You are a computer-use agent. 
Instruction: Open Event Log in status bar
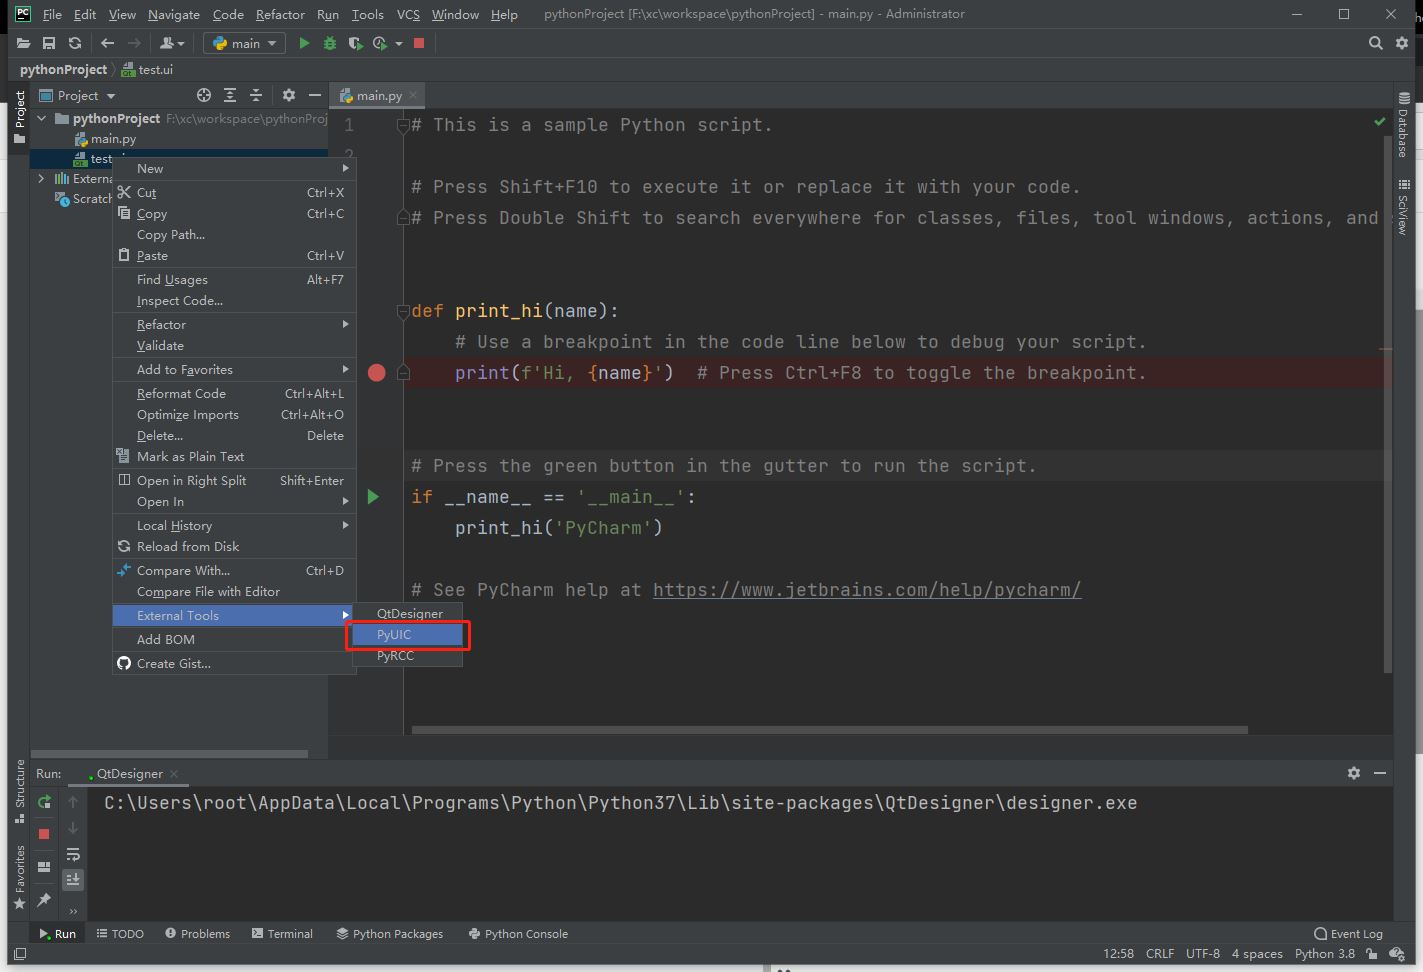[1348, 933]
